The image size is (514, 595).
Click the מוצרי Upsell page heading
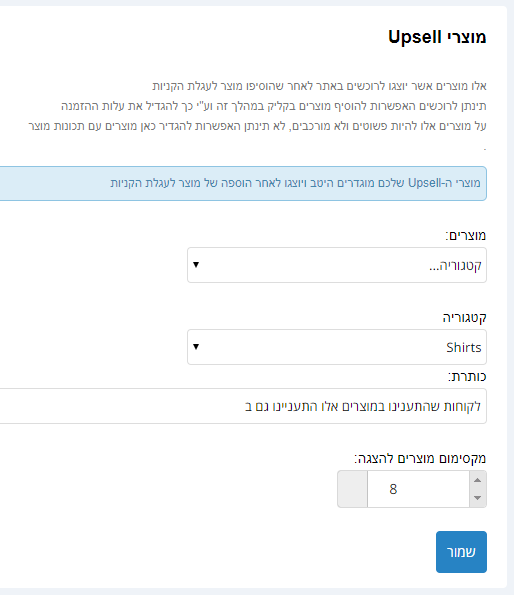pyautogui.click(x=437, y=37)
